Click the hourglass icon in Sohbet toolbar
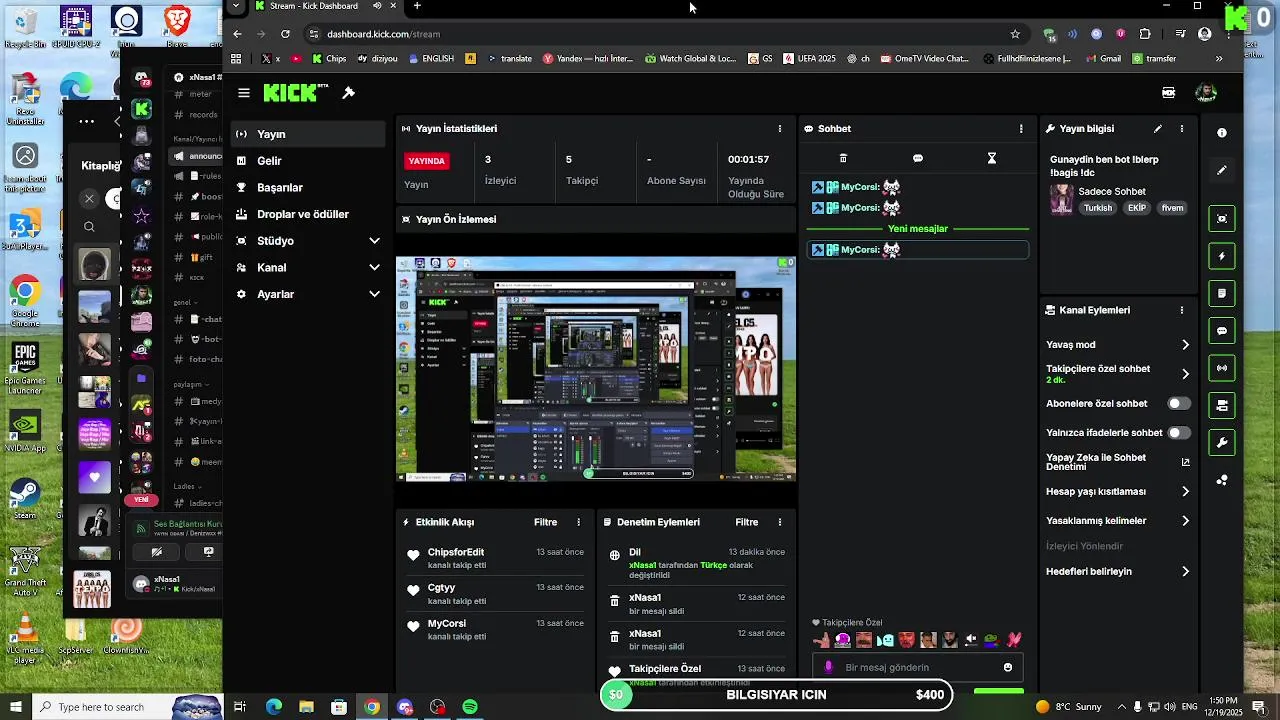This screenshot has width=1280, height=720. tap(992, 158)
